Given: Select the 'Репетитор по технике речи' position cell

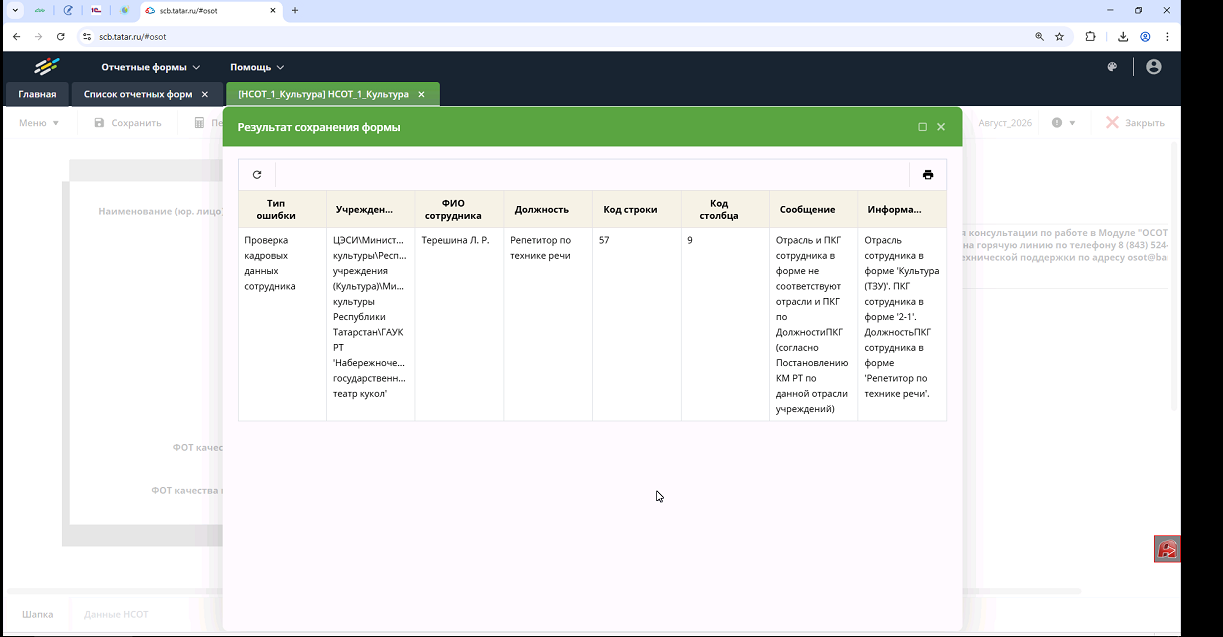Looking at the screenshot, I should tap(548, 324).
